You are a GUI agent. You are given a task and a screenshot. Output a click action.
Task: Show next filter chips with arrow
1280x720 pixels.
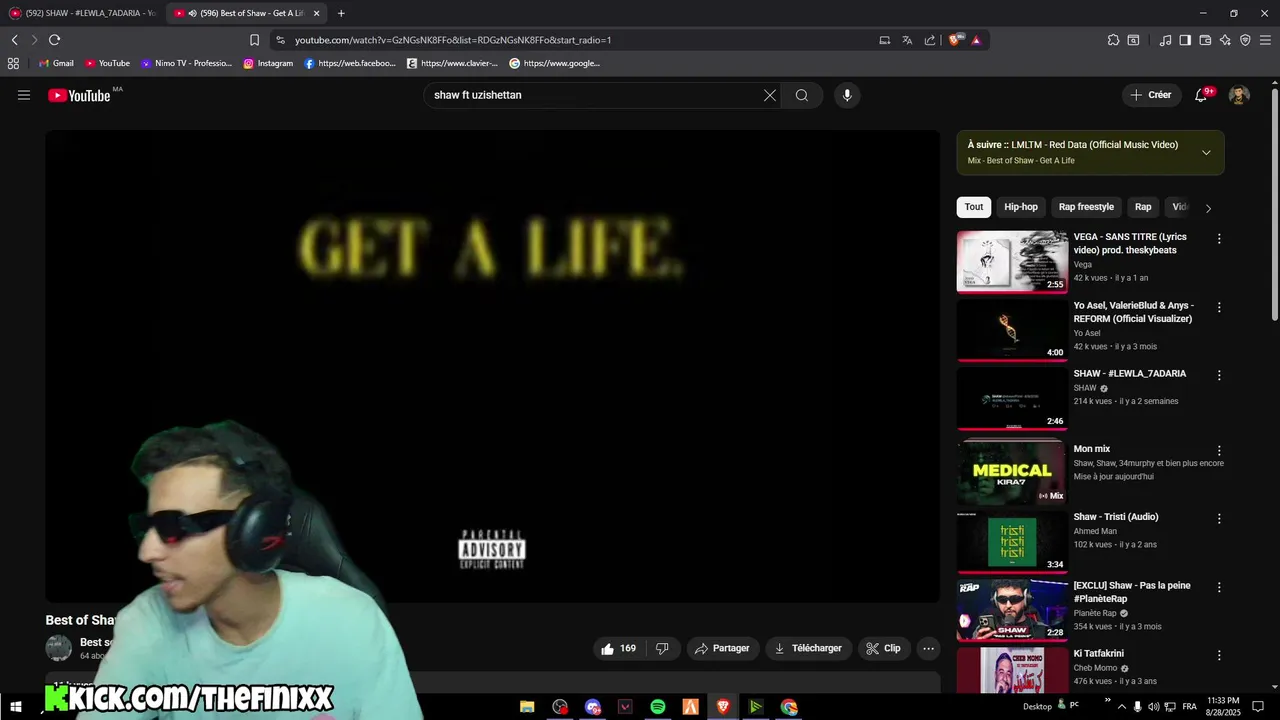click(x=1208, y=208)
